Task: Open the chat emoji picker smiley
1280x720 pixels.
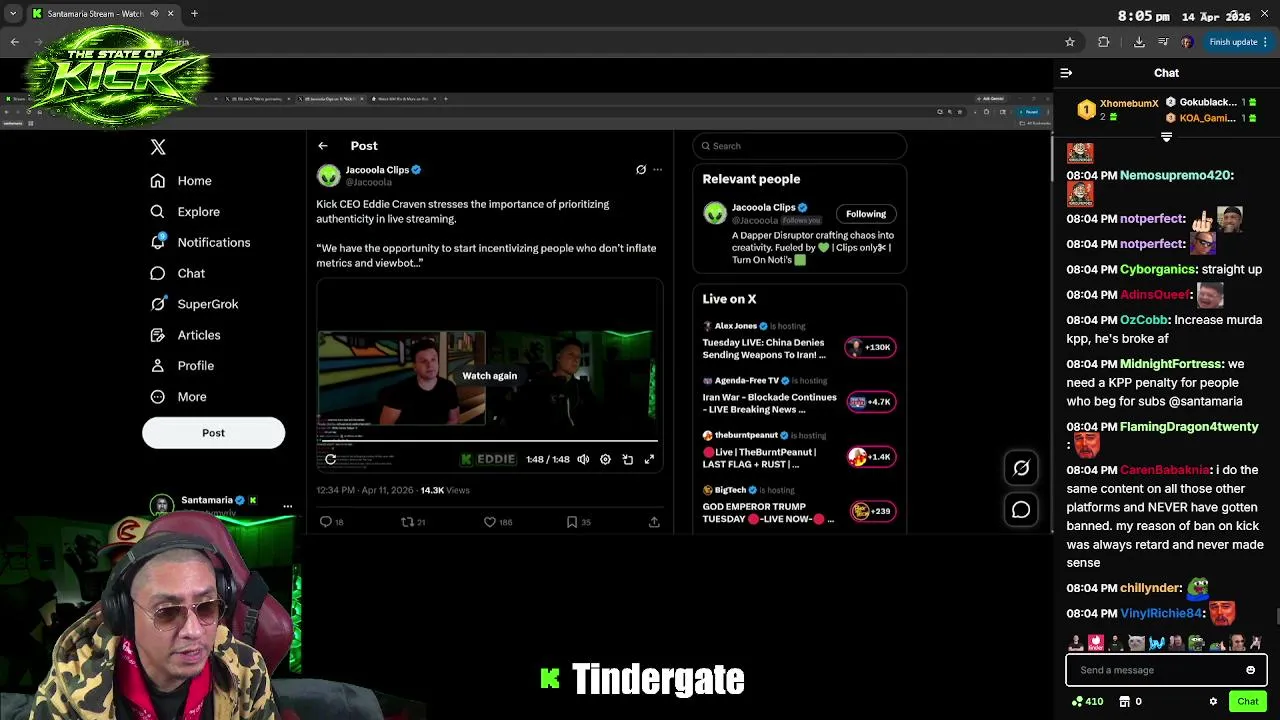Action: [1250, 670]
